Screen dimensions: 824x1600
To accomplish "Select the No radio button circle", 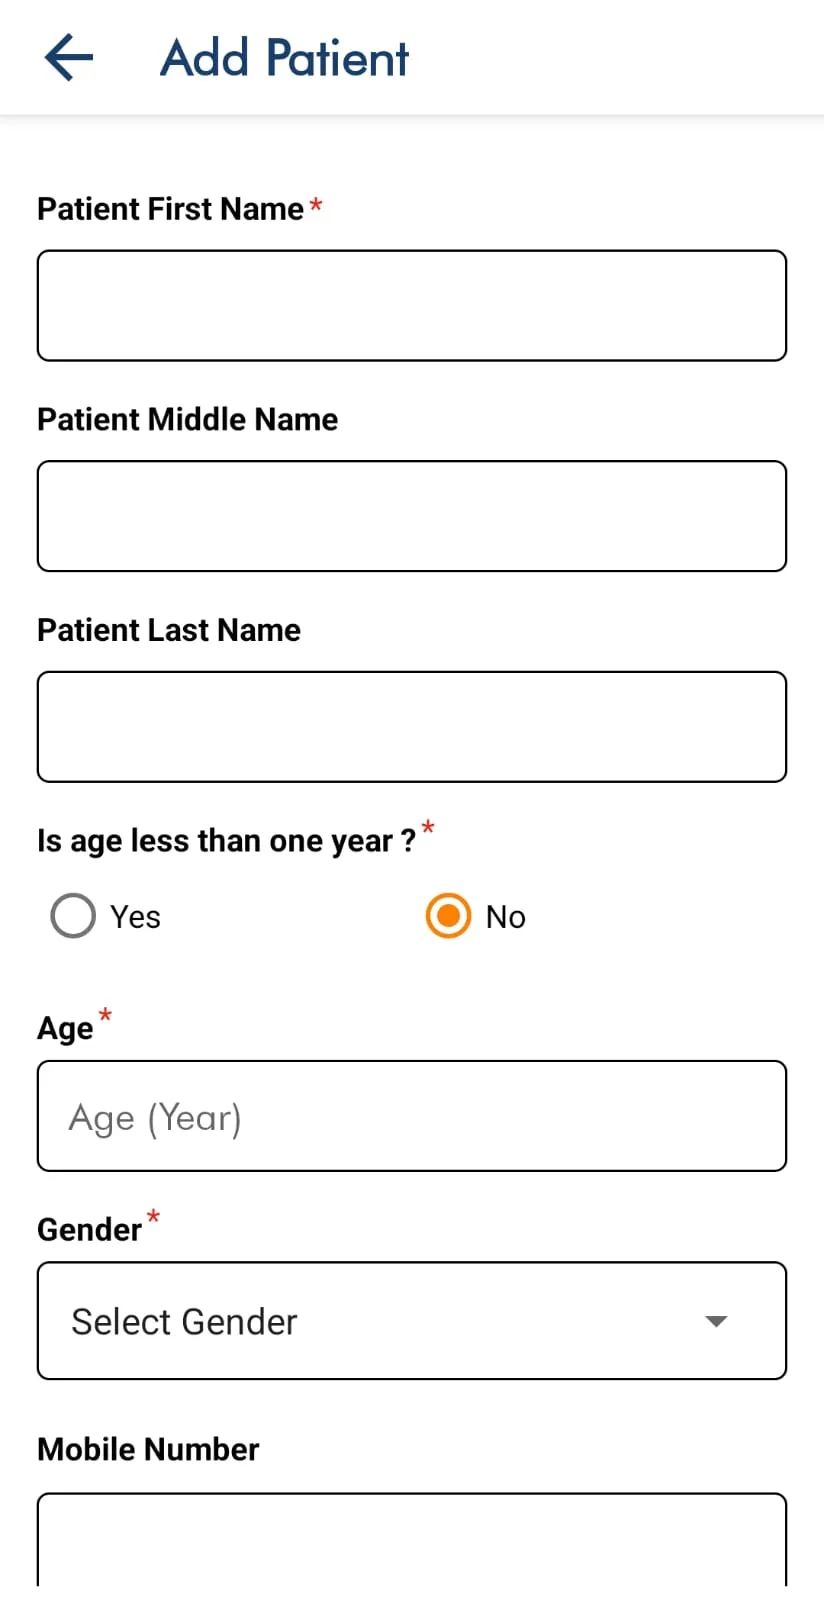I will (448, 916).
